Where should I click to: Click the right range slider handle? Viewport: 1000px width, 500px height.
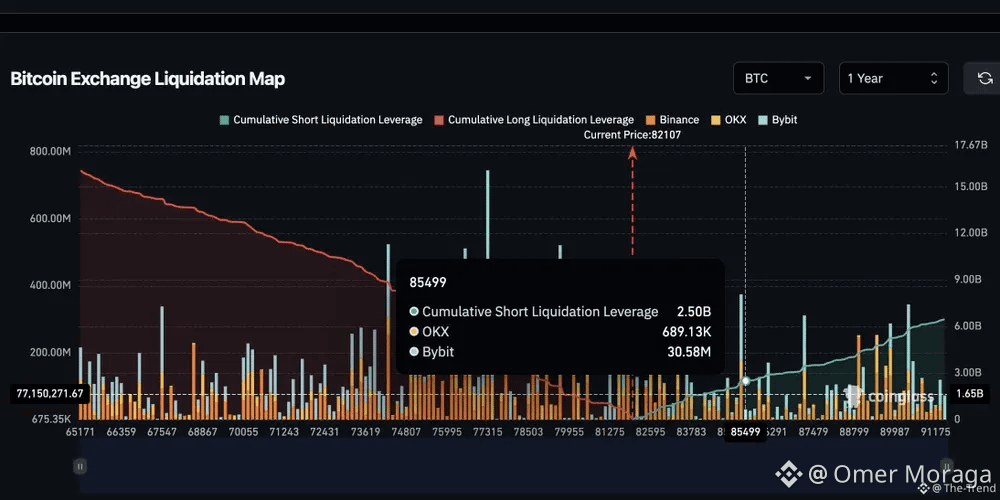point(946,466)
